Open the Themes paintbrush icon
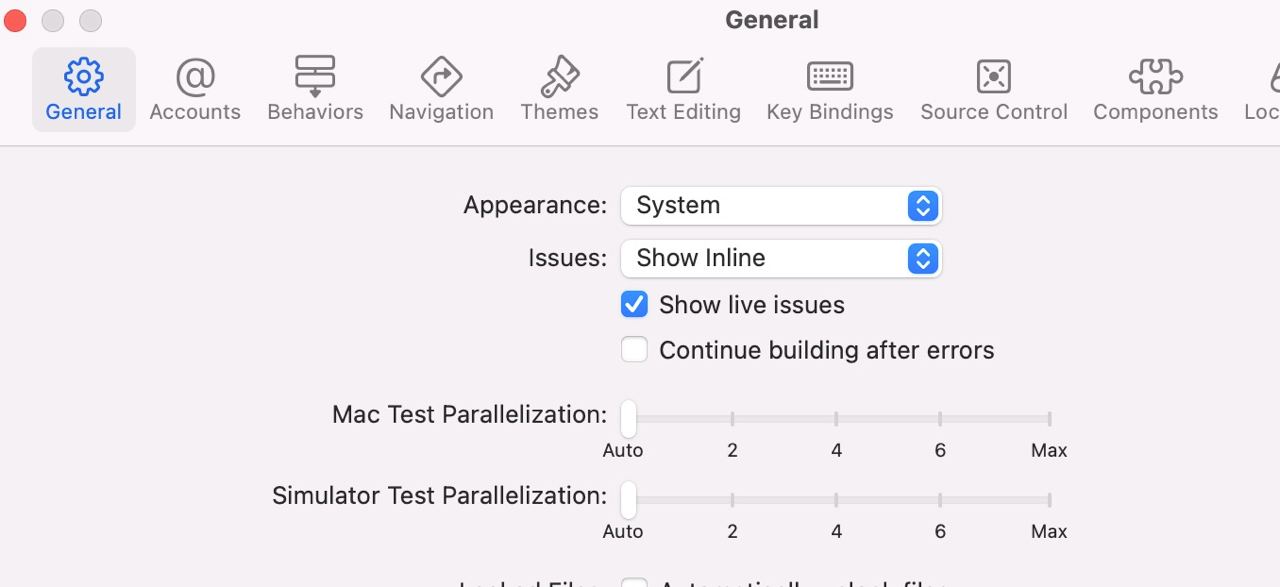This screenshot has height=587, width=1280. [559, 77]
